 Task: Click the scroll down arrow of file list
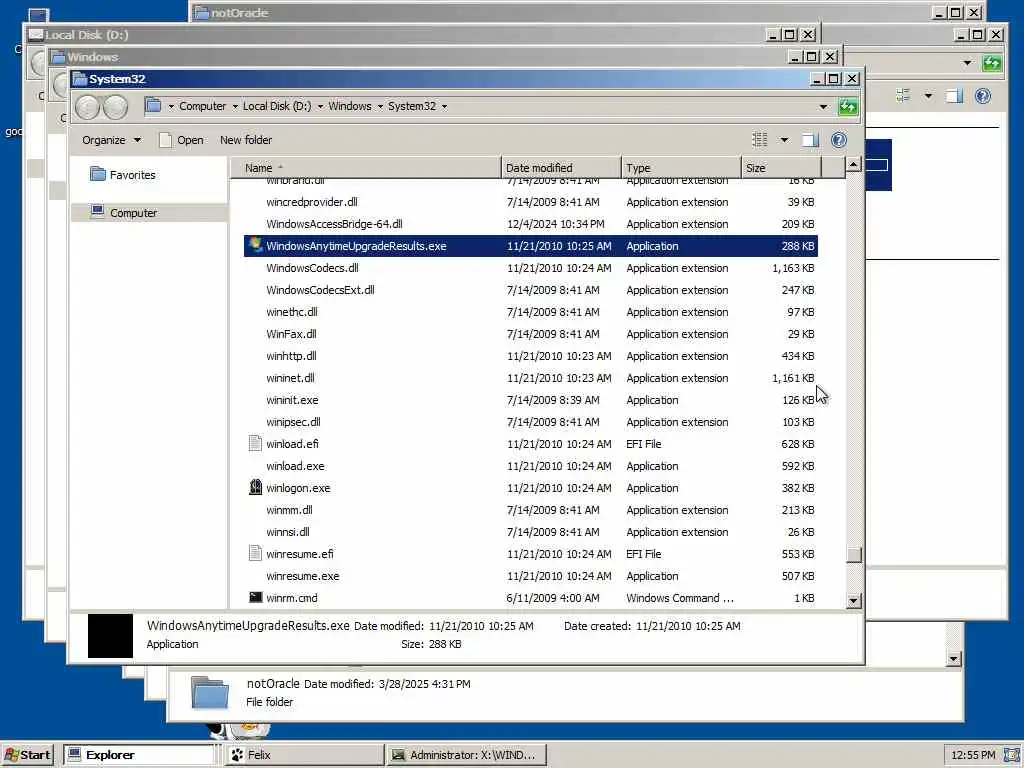click(x=853, y=600)
